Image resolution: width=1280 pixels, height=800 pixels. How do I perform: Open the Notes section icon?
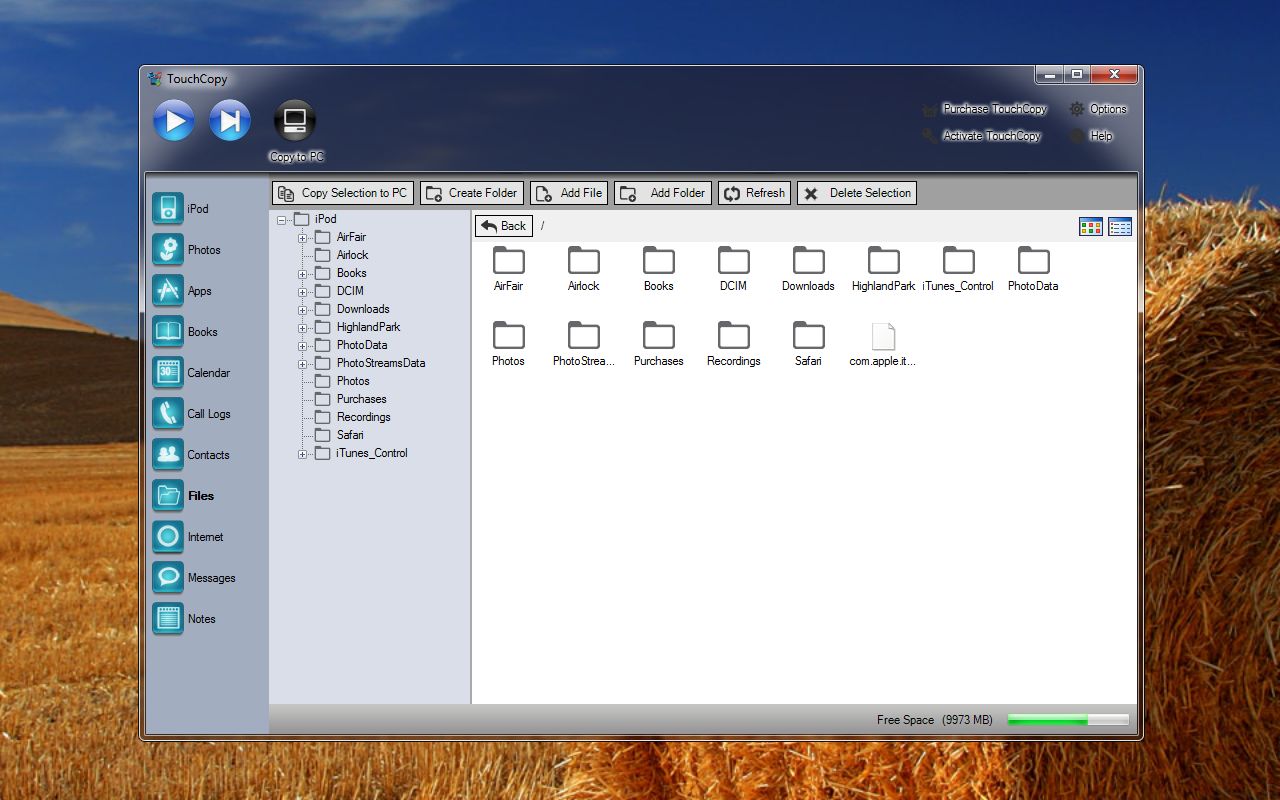(168, 619)
